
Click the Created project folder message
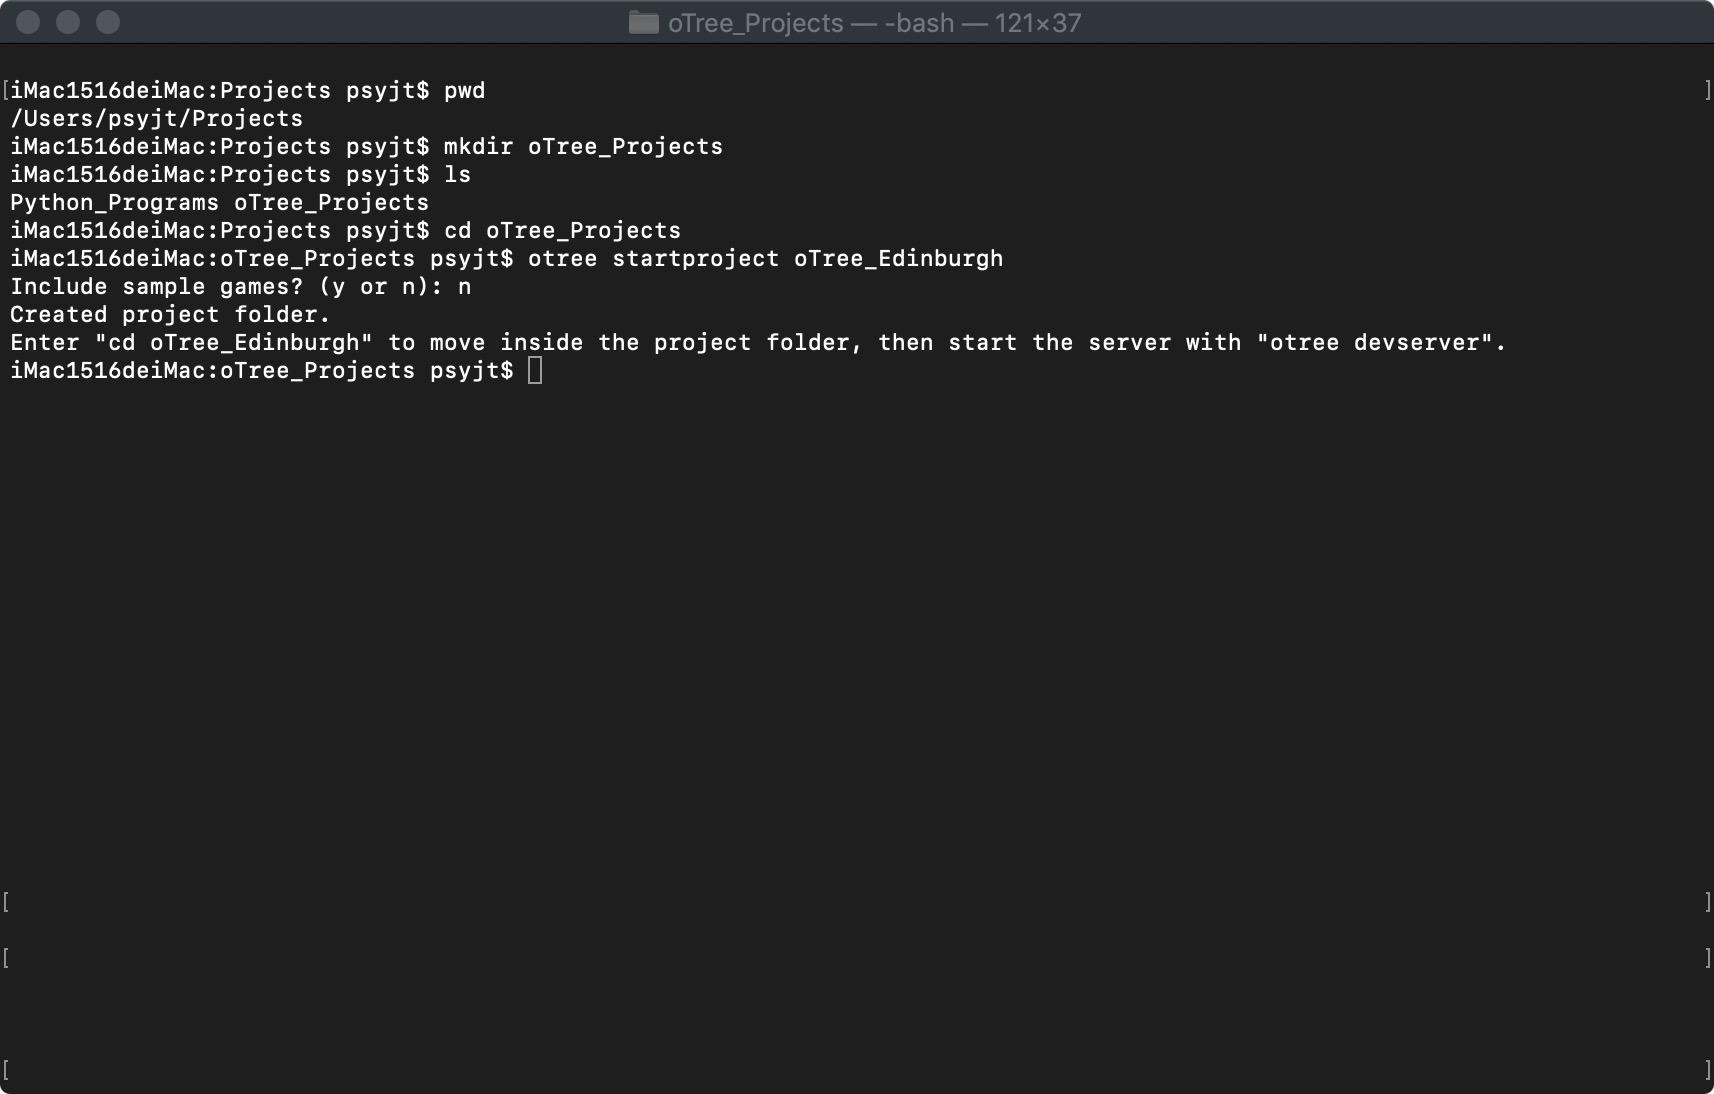click(x=169, y=314)
